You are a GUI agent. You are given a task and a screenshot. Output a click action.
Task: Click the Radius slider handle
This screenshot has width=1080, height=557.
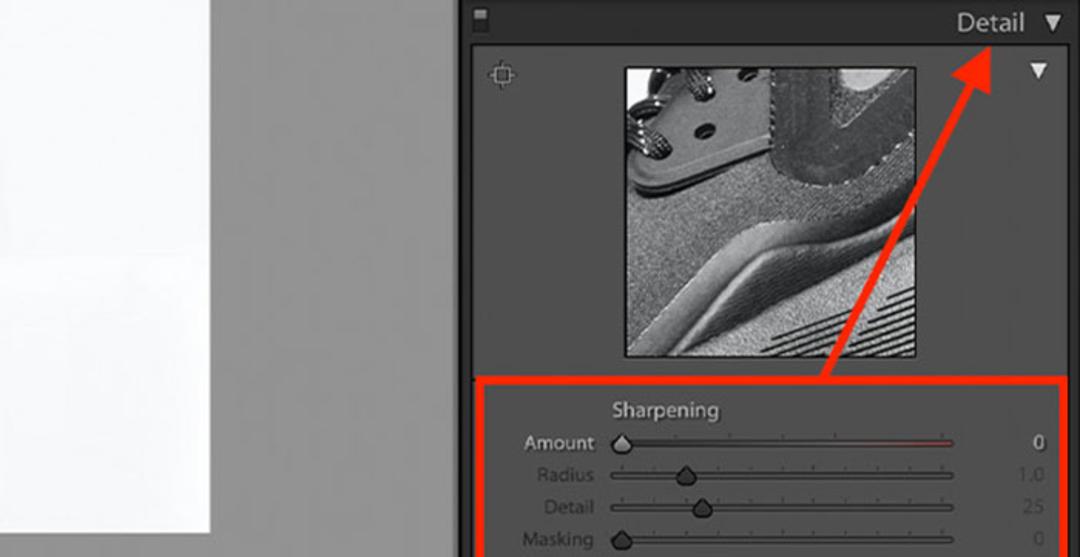[x=685, y=476]
